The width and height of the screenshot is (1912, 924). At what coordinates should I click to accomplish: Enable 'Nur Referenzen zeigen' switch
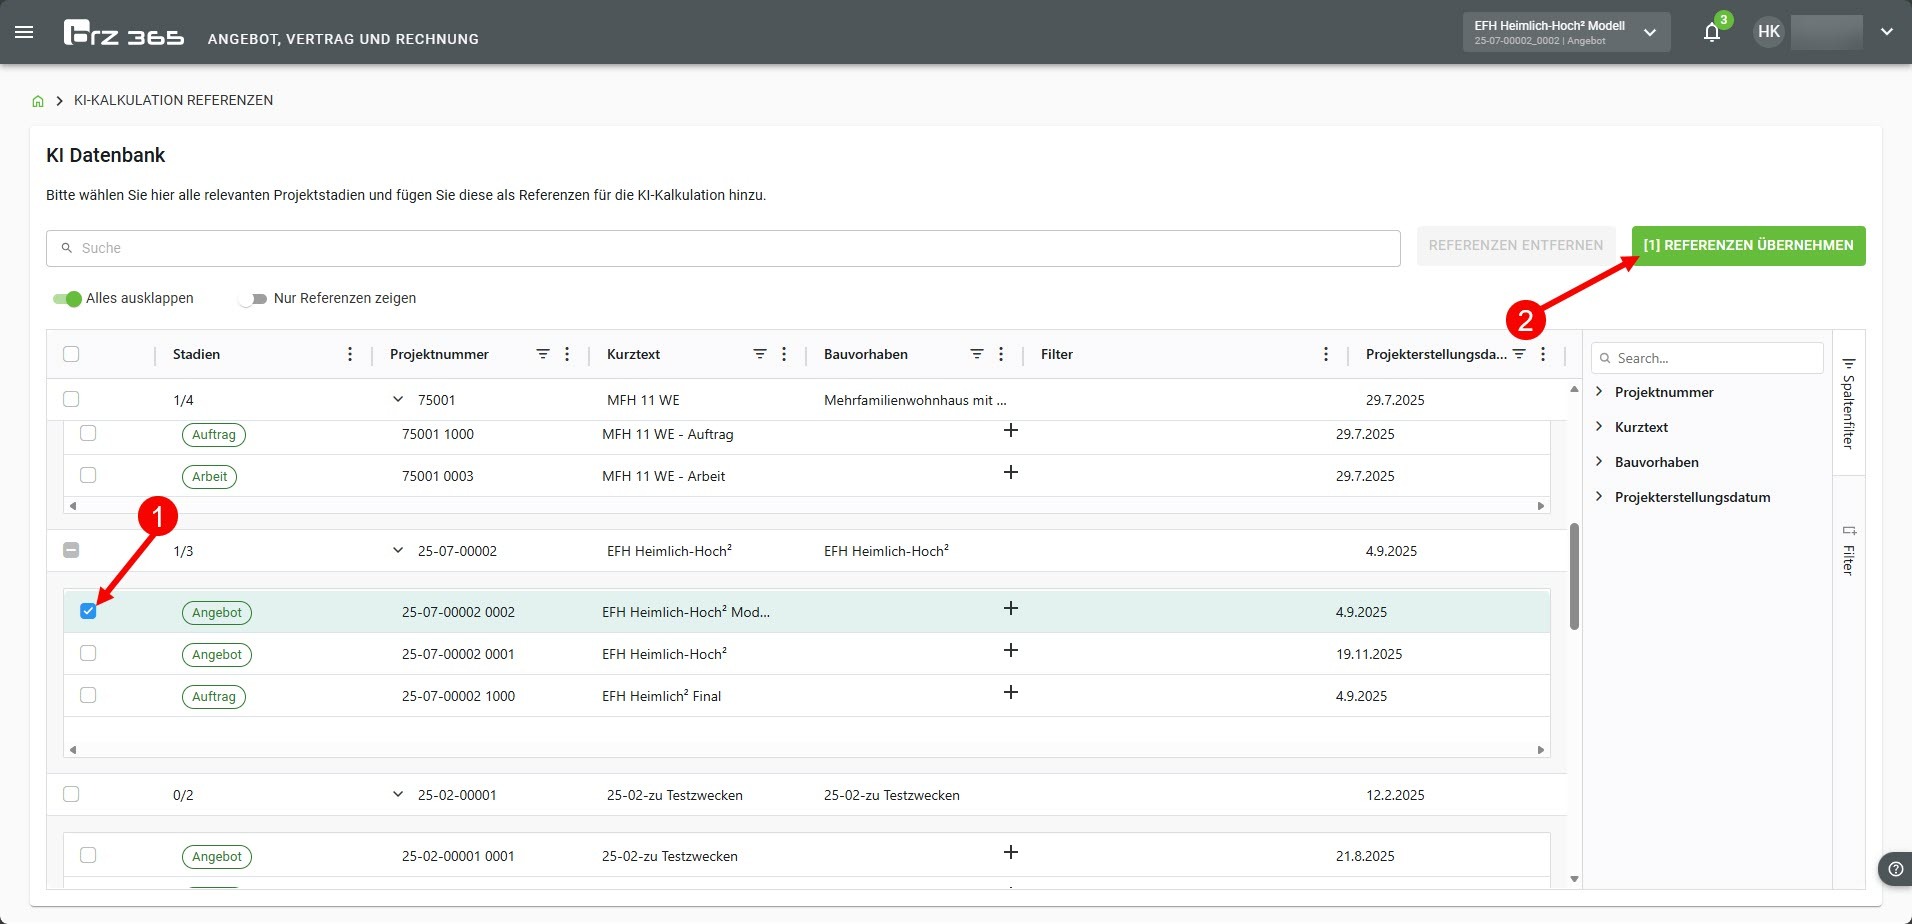tap(254, 299)
